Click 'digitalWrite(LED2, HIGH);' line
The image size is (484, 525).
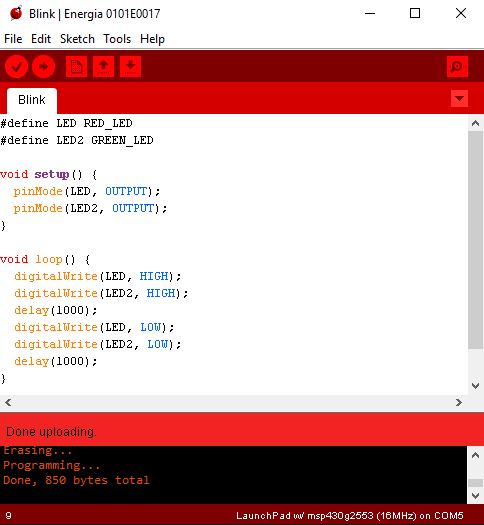[x=101, y=293]
